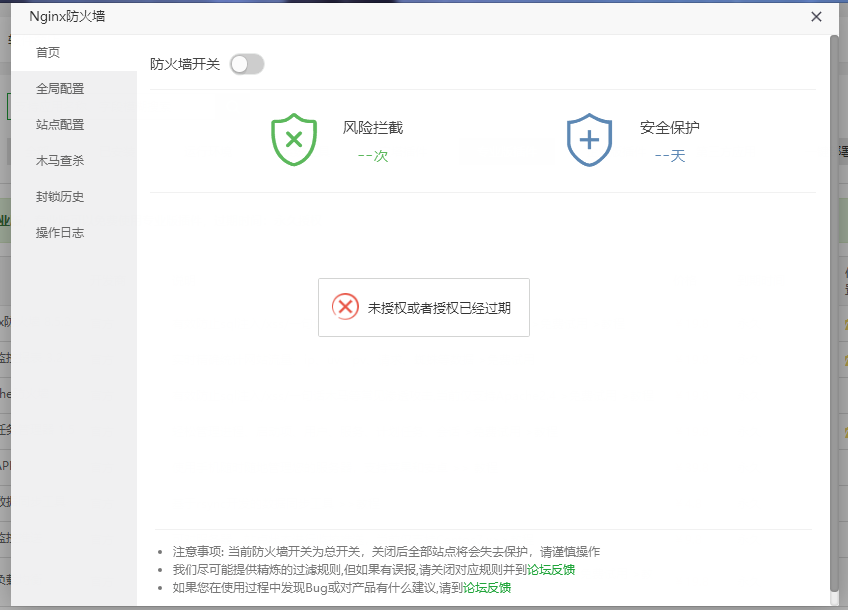
Task: Click the 安全保护 heading
Action: pos(670,128)
